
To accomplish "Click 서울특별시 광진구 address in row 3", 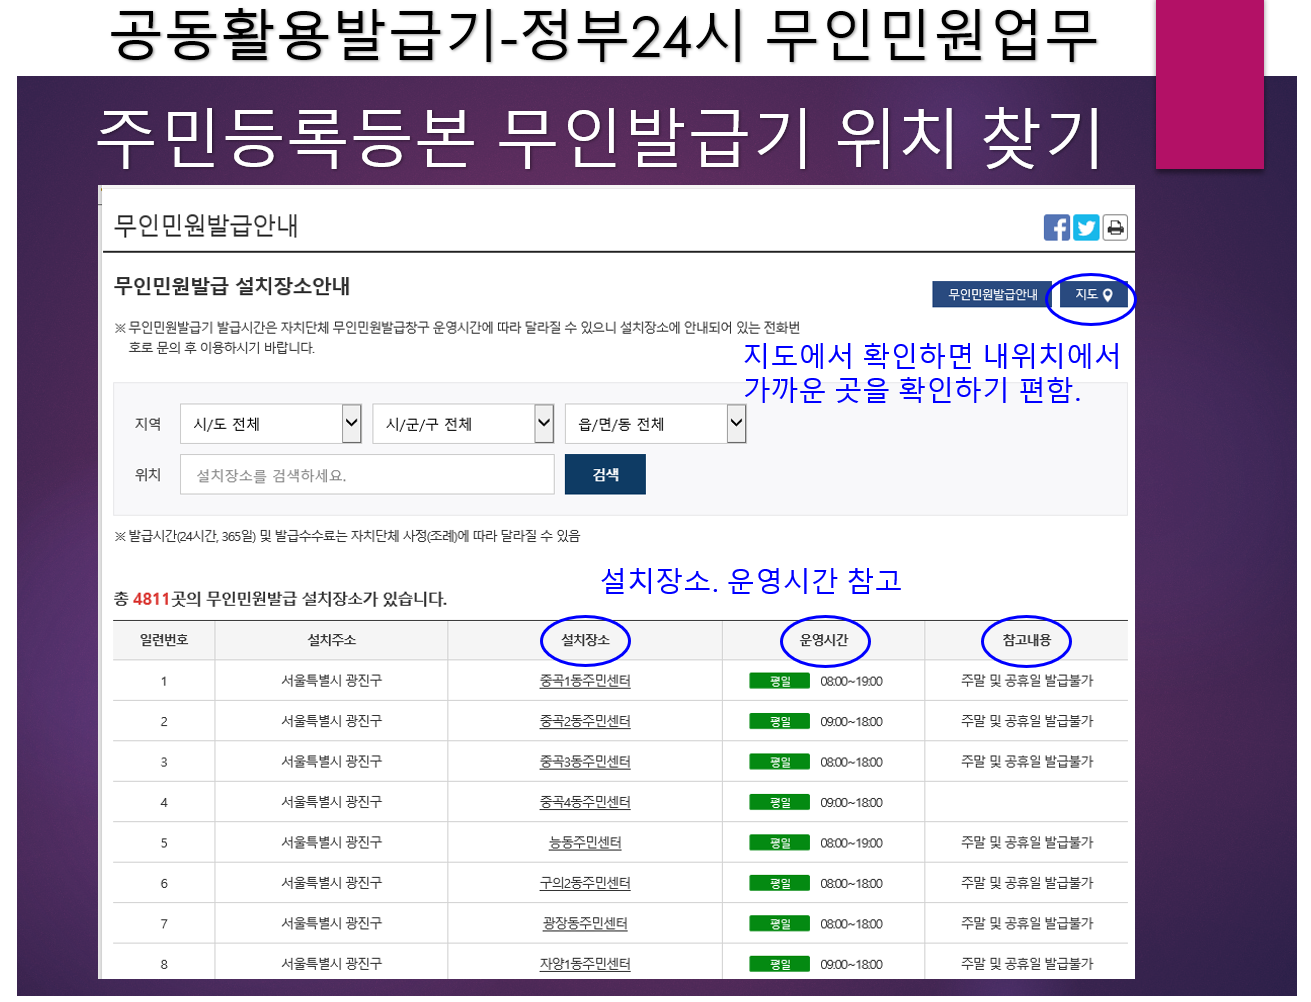I will 331,762.
